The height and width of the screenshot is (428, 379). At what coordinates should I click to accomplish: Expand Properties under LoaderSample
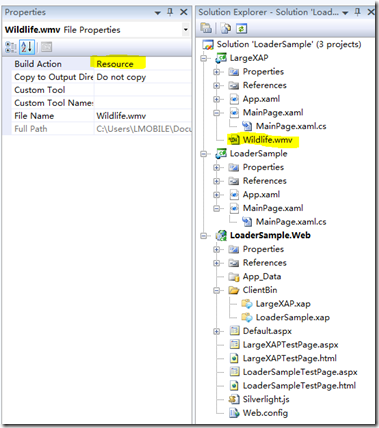(217, 168)
